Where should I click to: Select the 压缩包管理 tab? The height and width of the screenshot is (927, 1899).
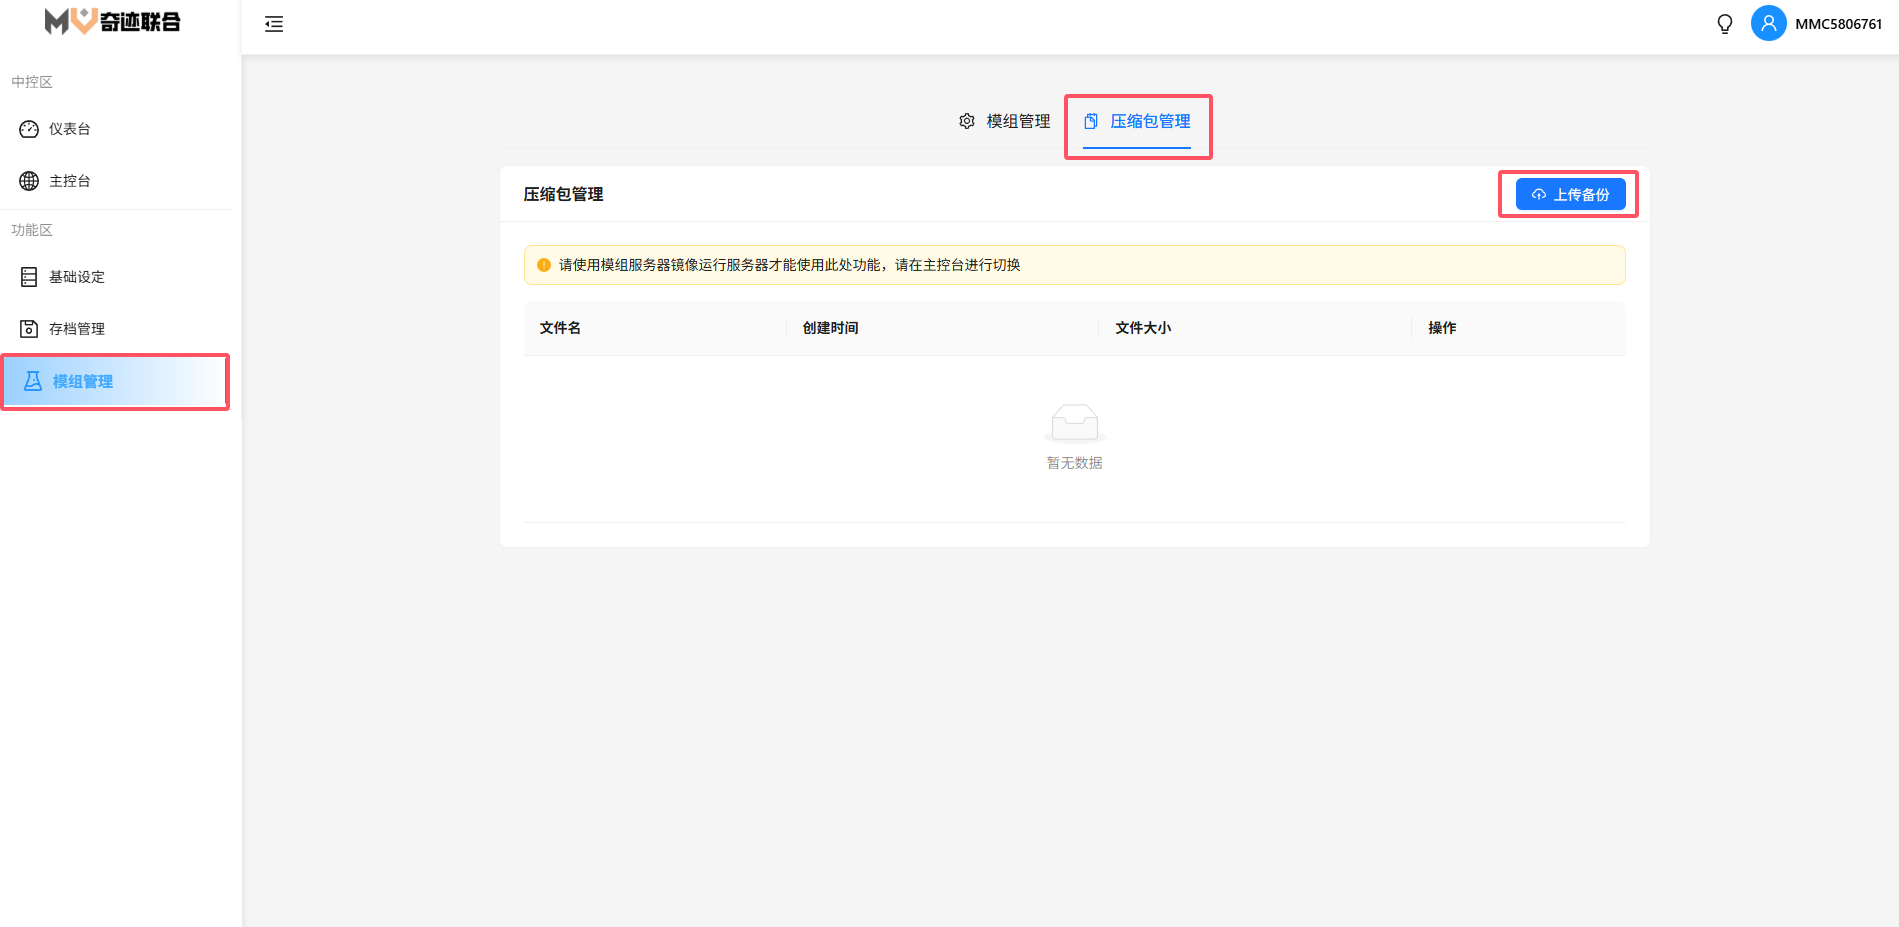pos(1138,121)
